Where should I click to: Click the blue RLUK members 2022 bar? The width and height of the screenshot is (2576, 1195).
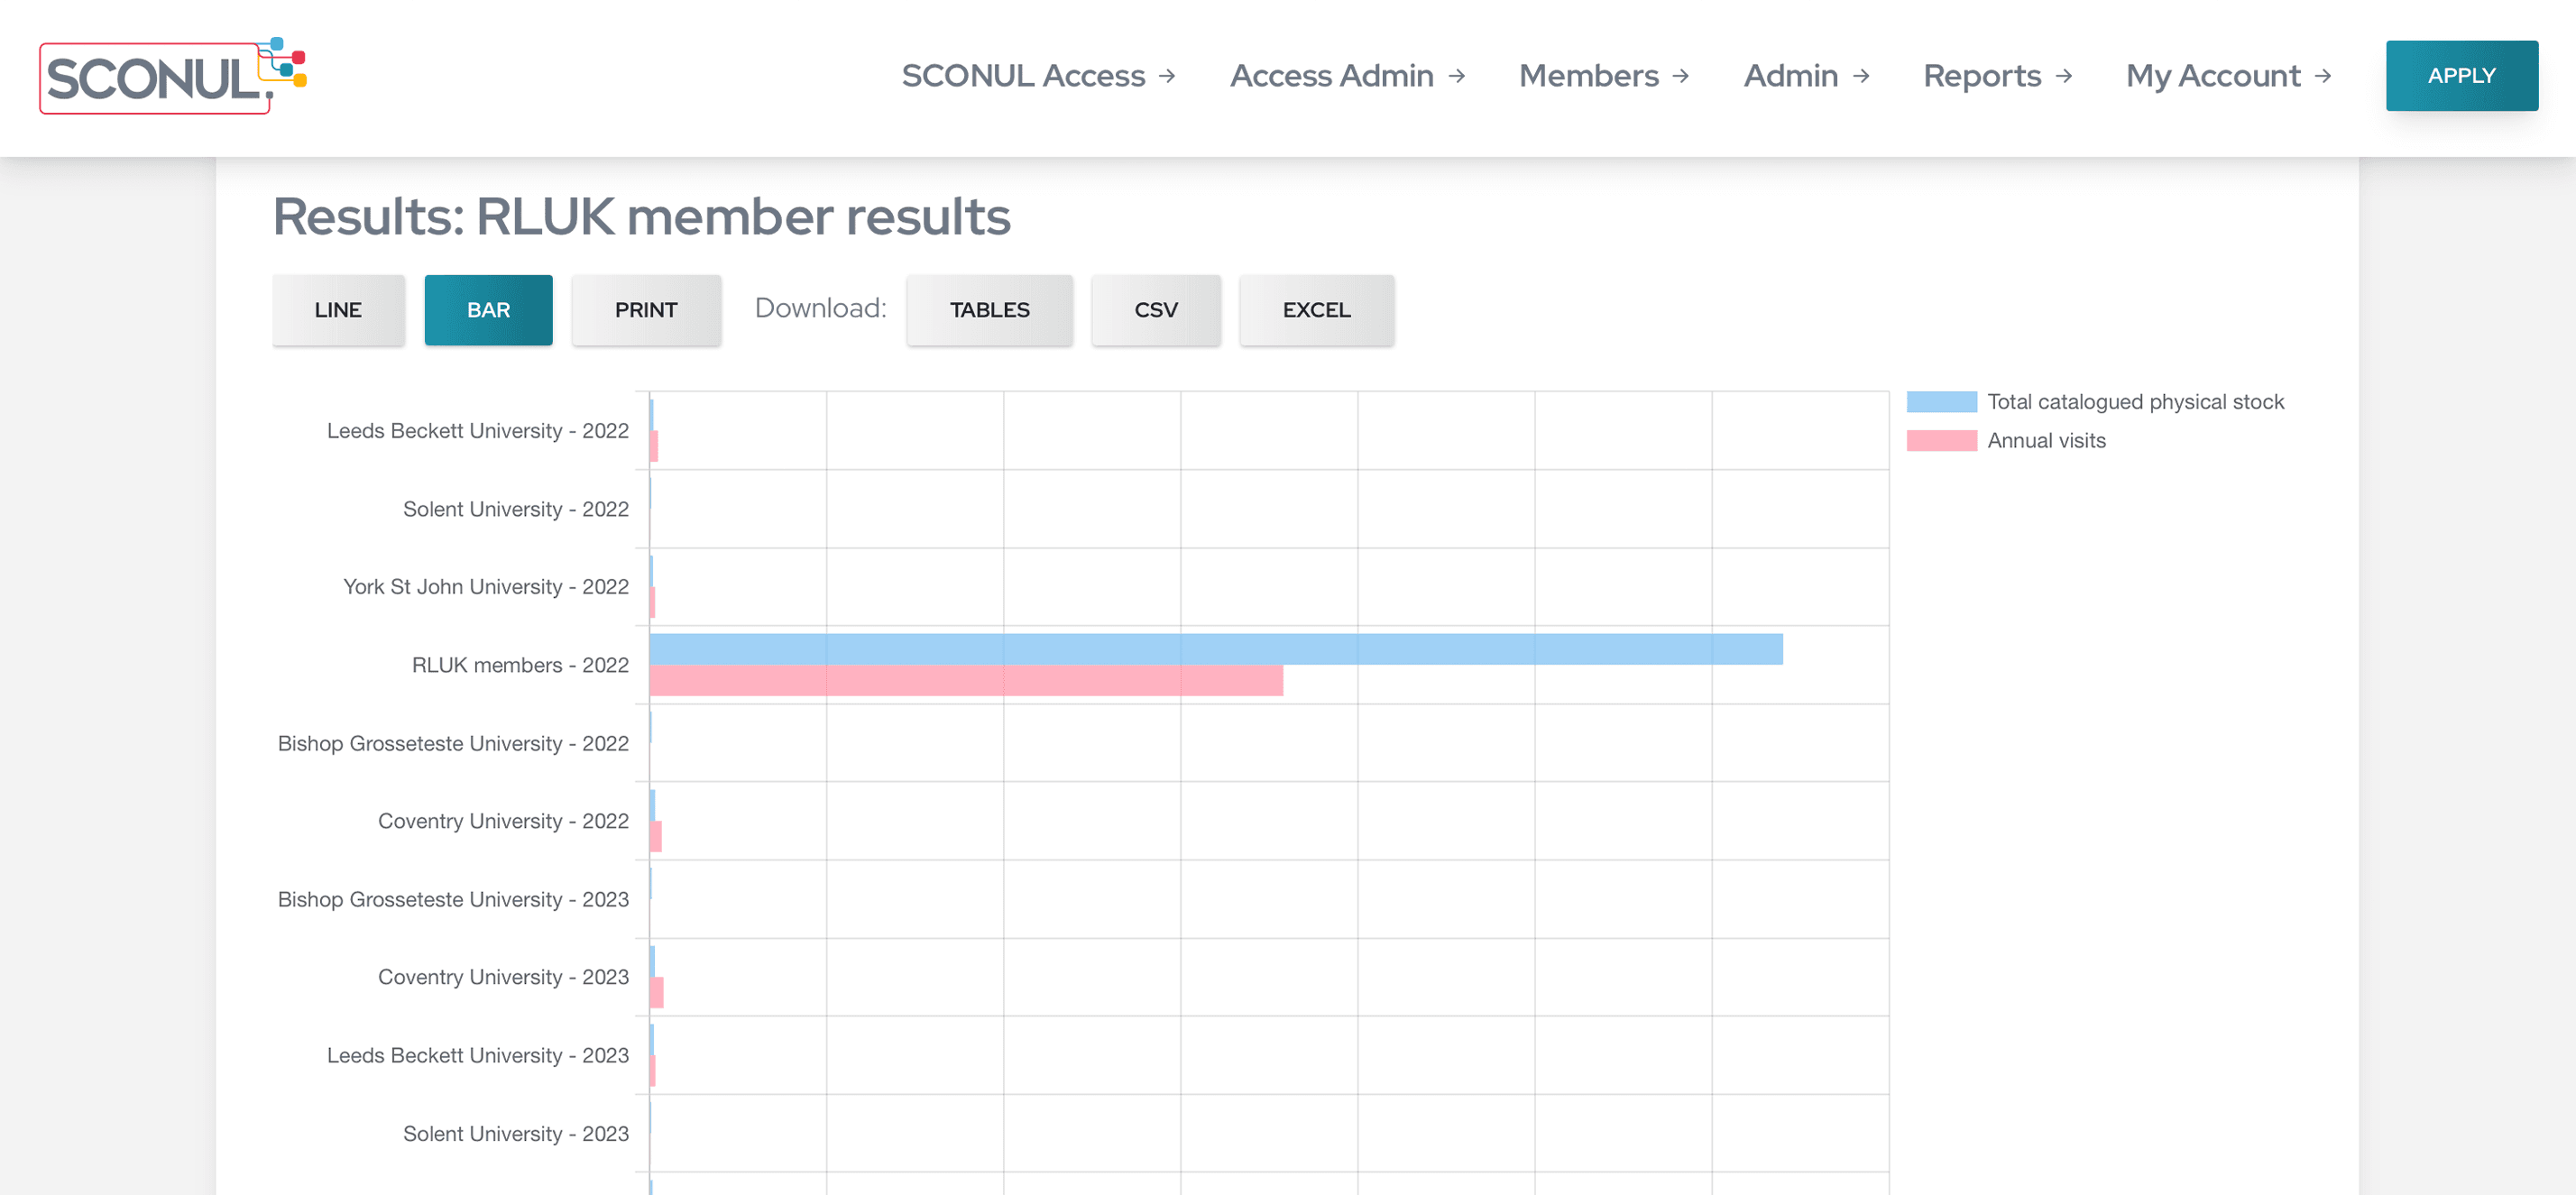coord(1215,649)
